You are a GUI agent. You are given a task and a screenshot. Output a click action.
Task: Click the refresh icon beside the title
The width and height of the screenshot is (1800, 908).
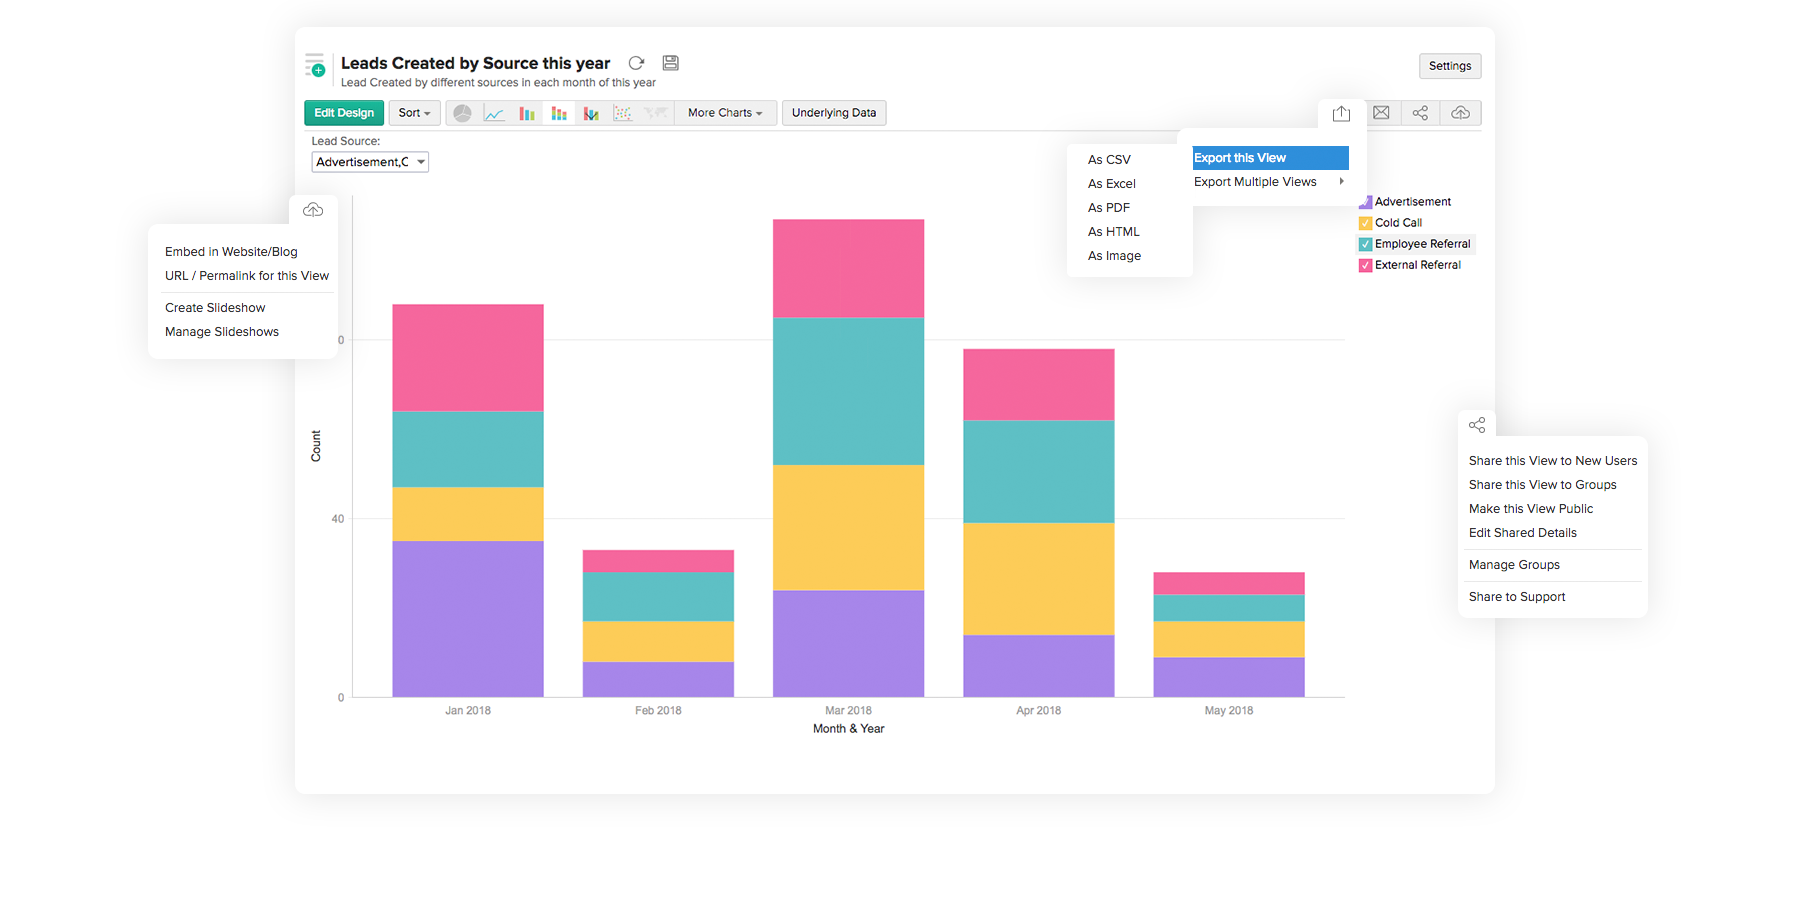pos(636,63)
